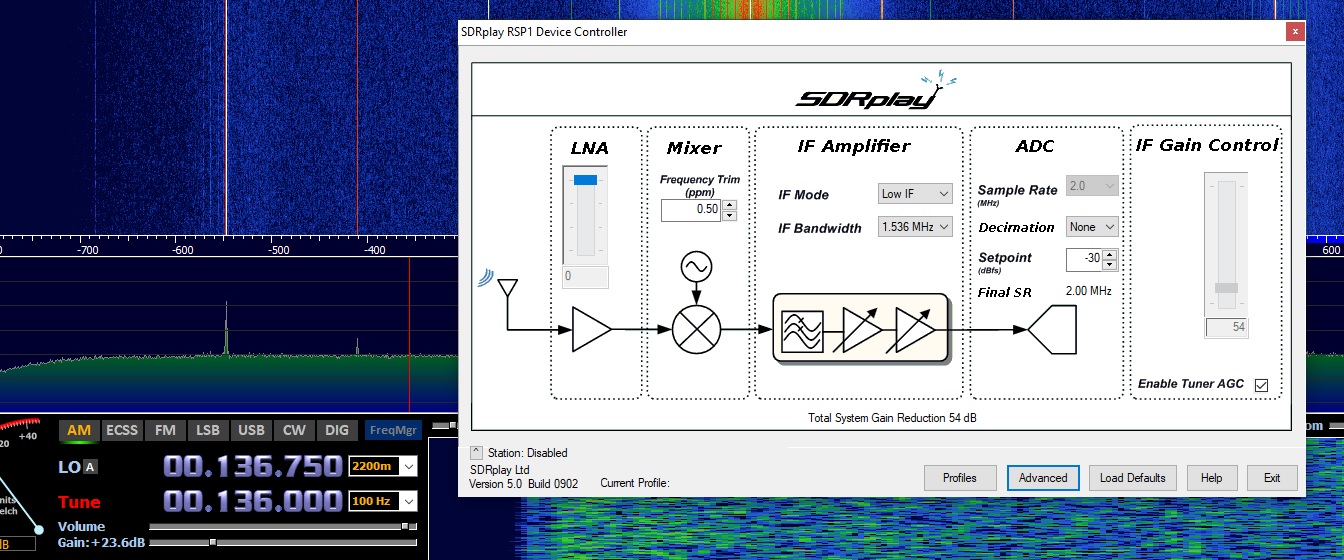Click Total System Gain Reduction text

892,417
